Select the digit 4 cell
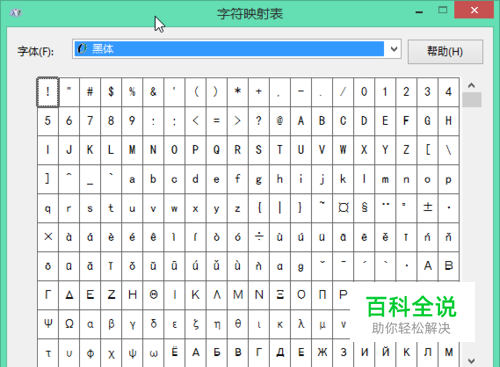Viewport: 500px width, 367px height. 449,92
